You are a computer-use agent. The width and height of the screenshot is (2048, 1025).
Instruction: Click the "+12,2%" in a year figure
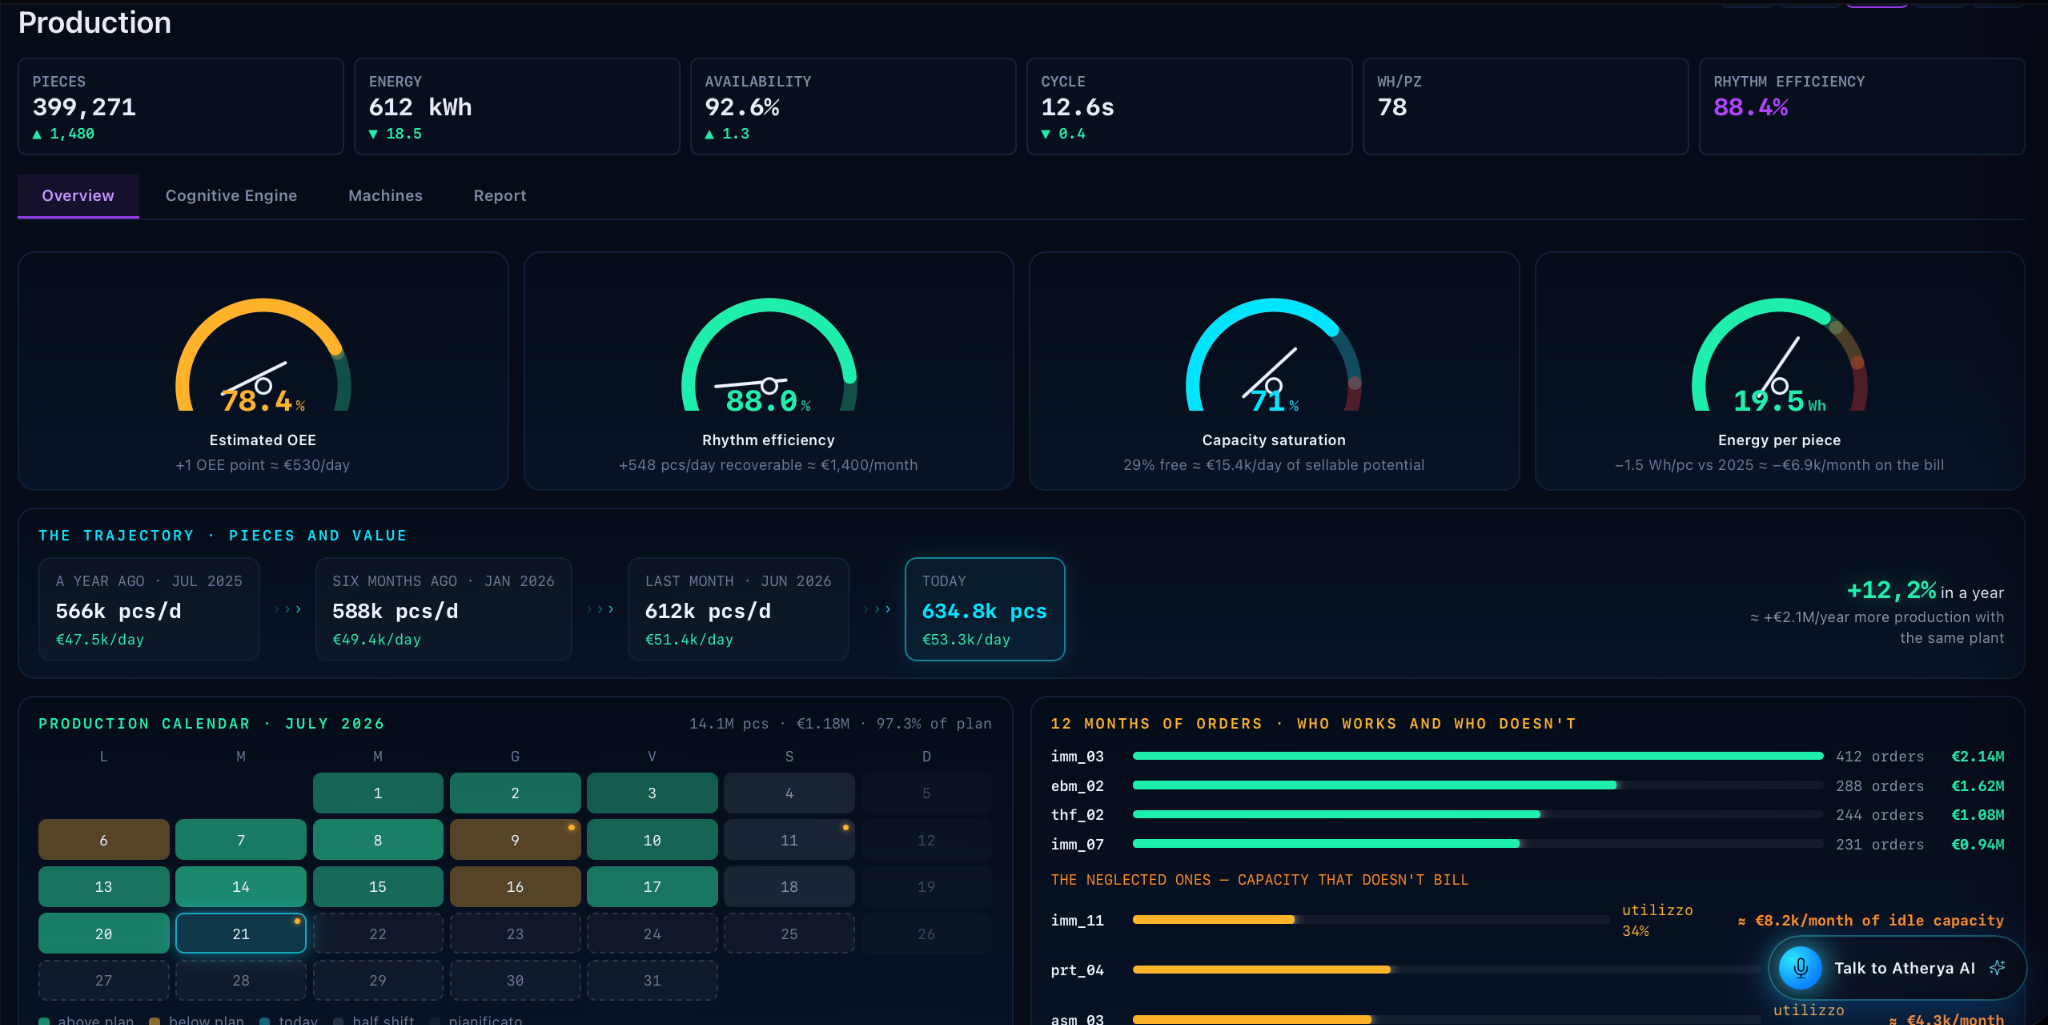(1891, 590)
